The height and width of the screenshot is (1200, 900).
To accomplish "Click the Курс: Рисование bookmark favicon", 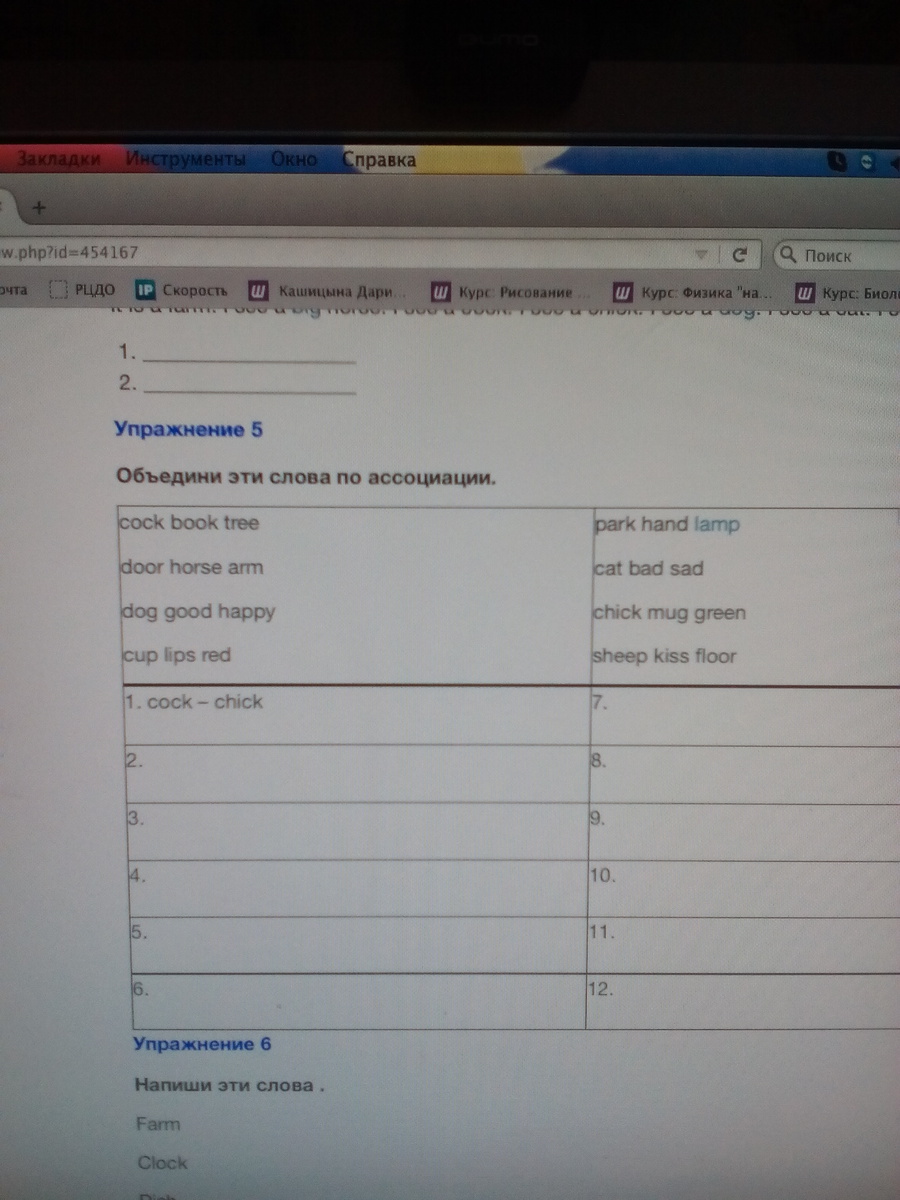I will (441, 293).
